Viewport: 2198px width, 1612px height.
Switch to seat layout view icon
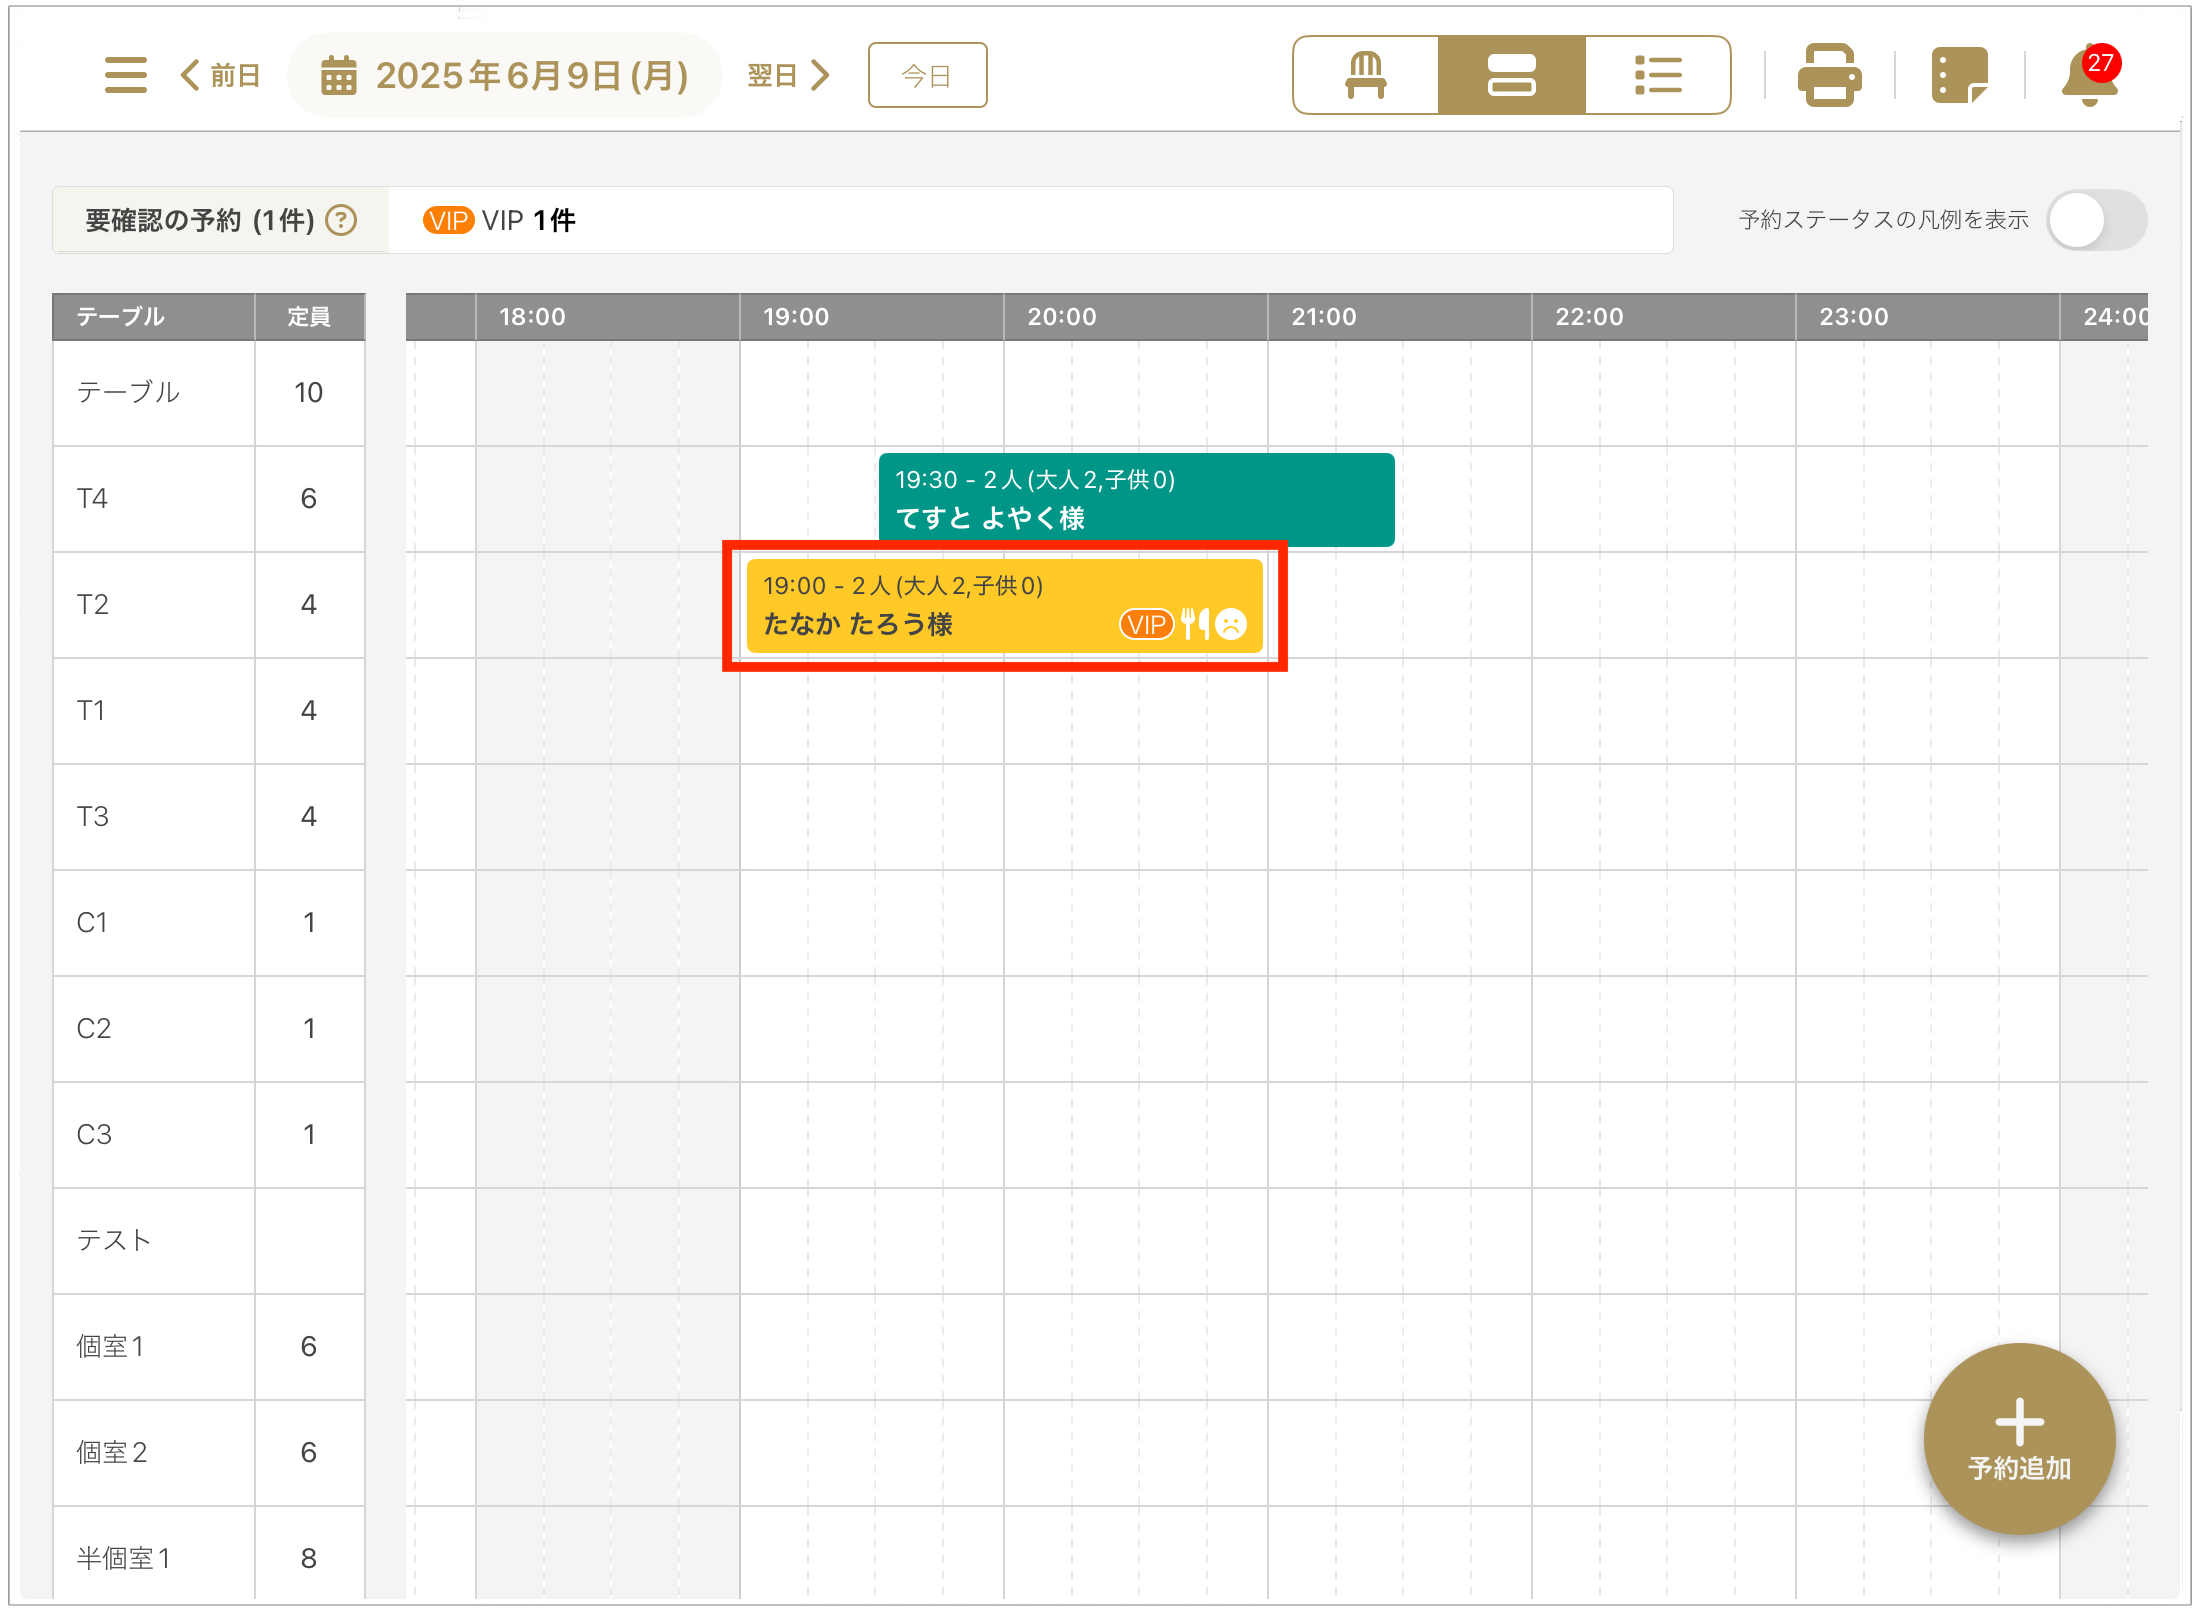click(1365, 75)
